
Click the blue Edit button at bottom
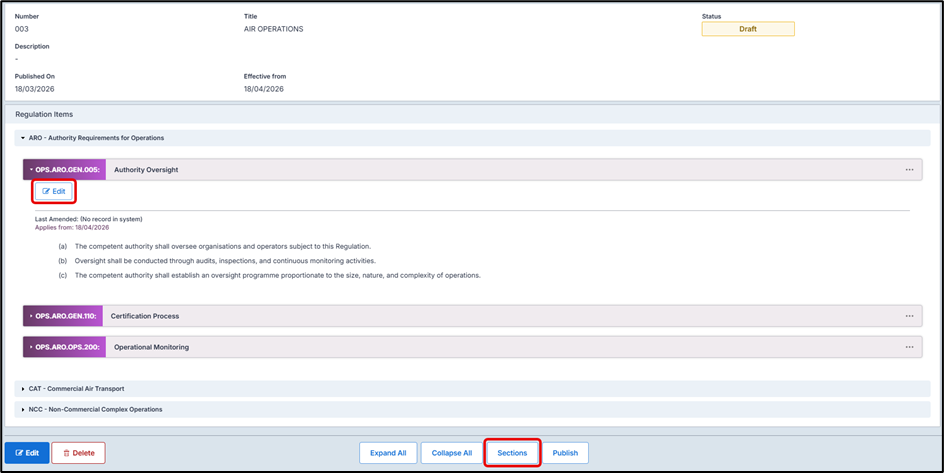click(27, 453)
